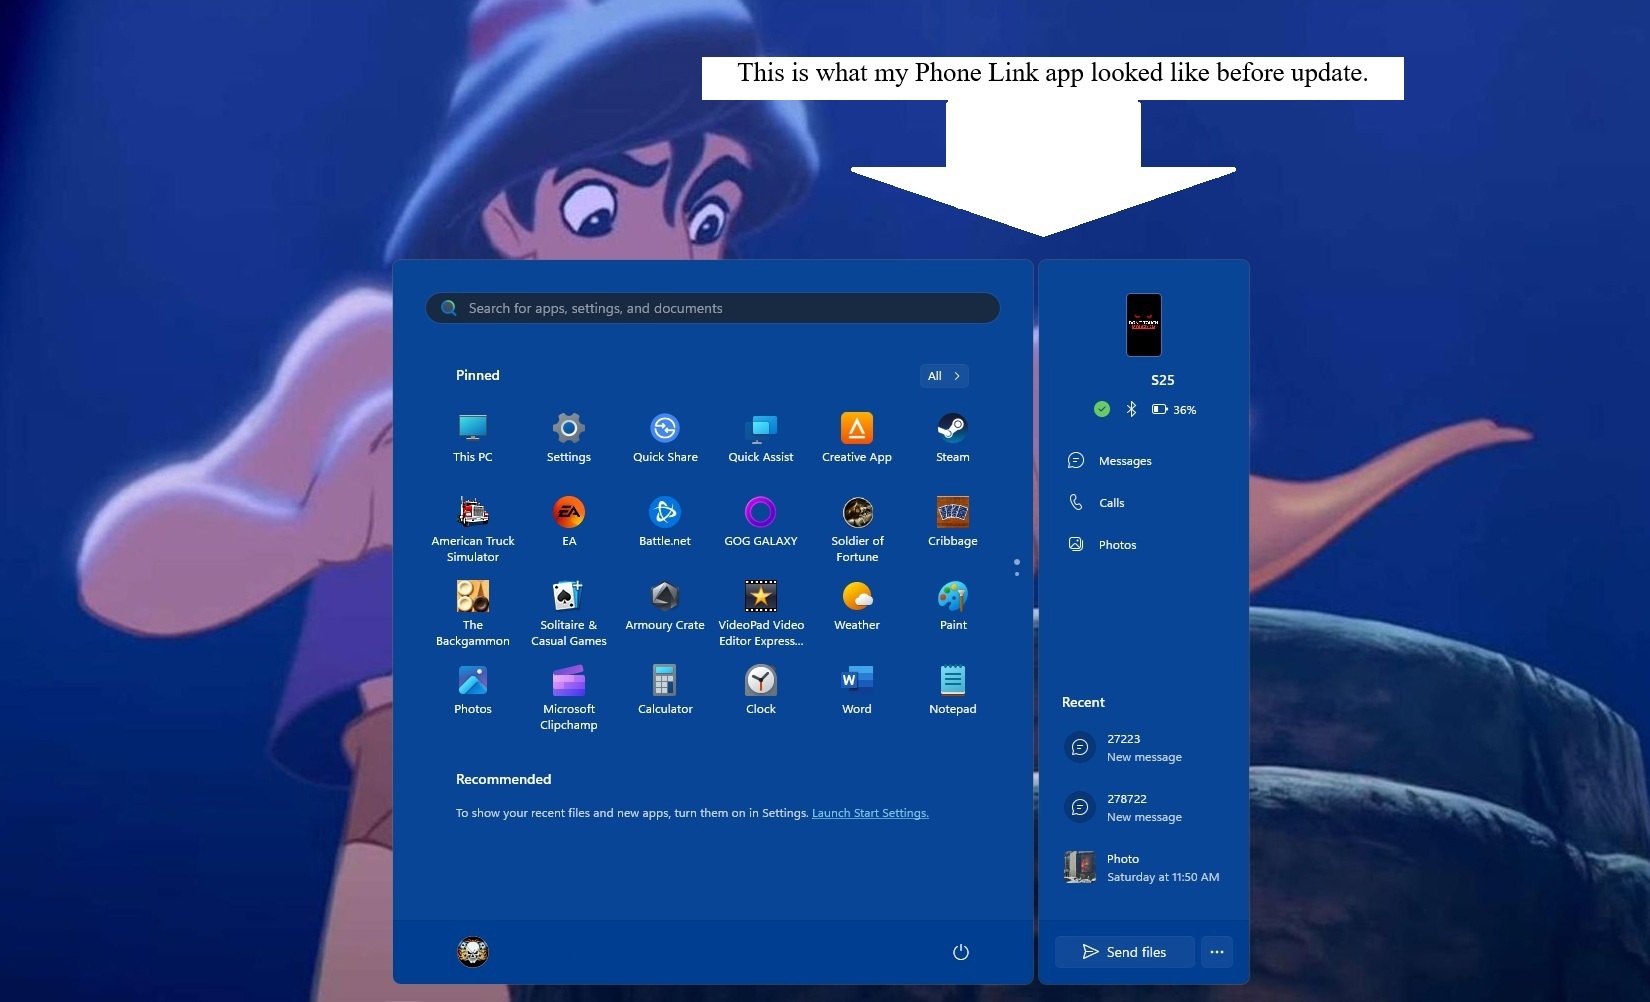The width and height of the screenshot is (1650, 1002).
Task: Open recent Photo from Saturday 11:50 AM
Action: click(x=1144, y=868)
